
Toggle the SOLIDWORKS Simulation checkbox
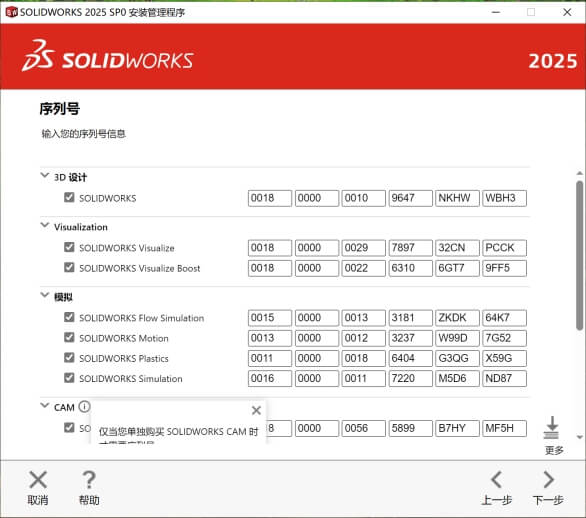pyautogui.click(x=69, y=378)
